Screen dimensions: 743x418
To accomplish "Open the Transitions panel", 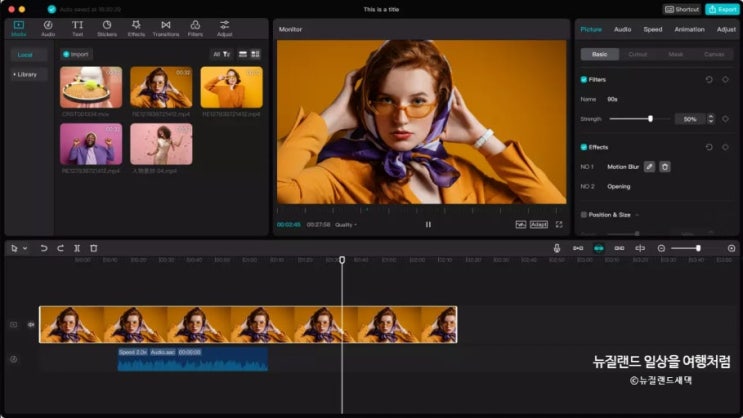I will (x=165, y=27).
